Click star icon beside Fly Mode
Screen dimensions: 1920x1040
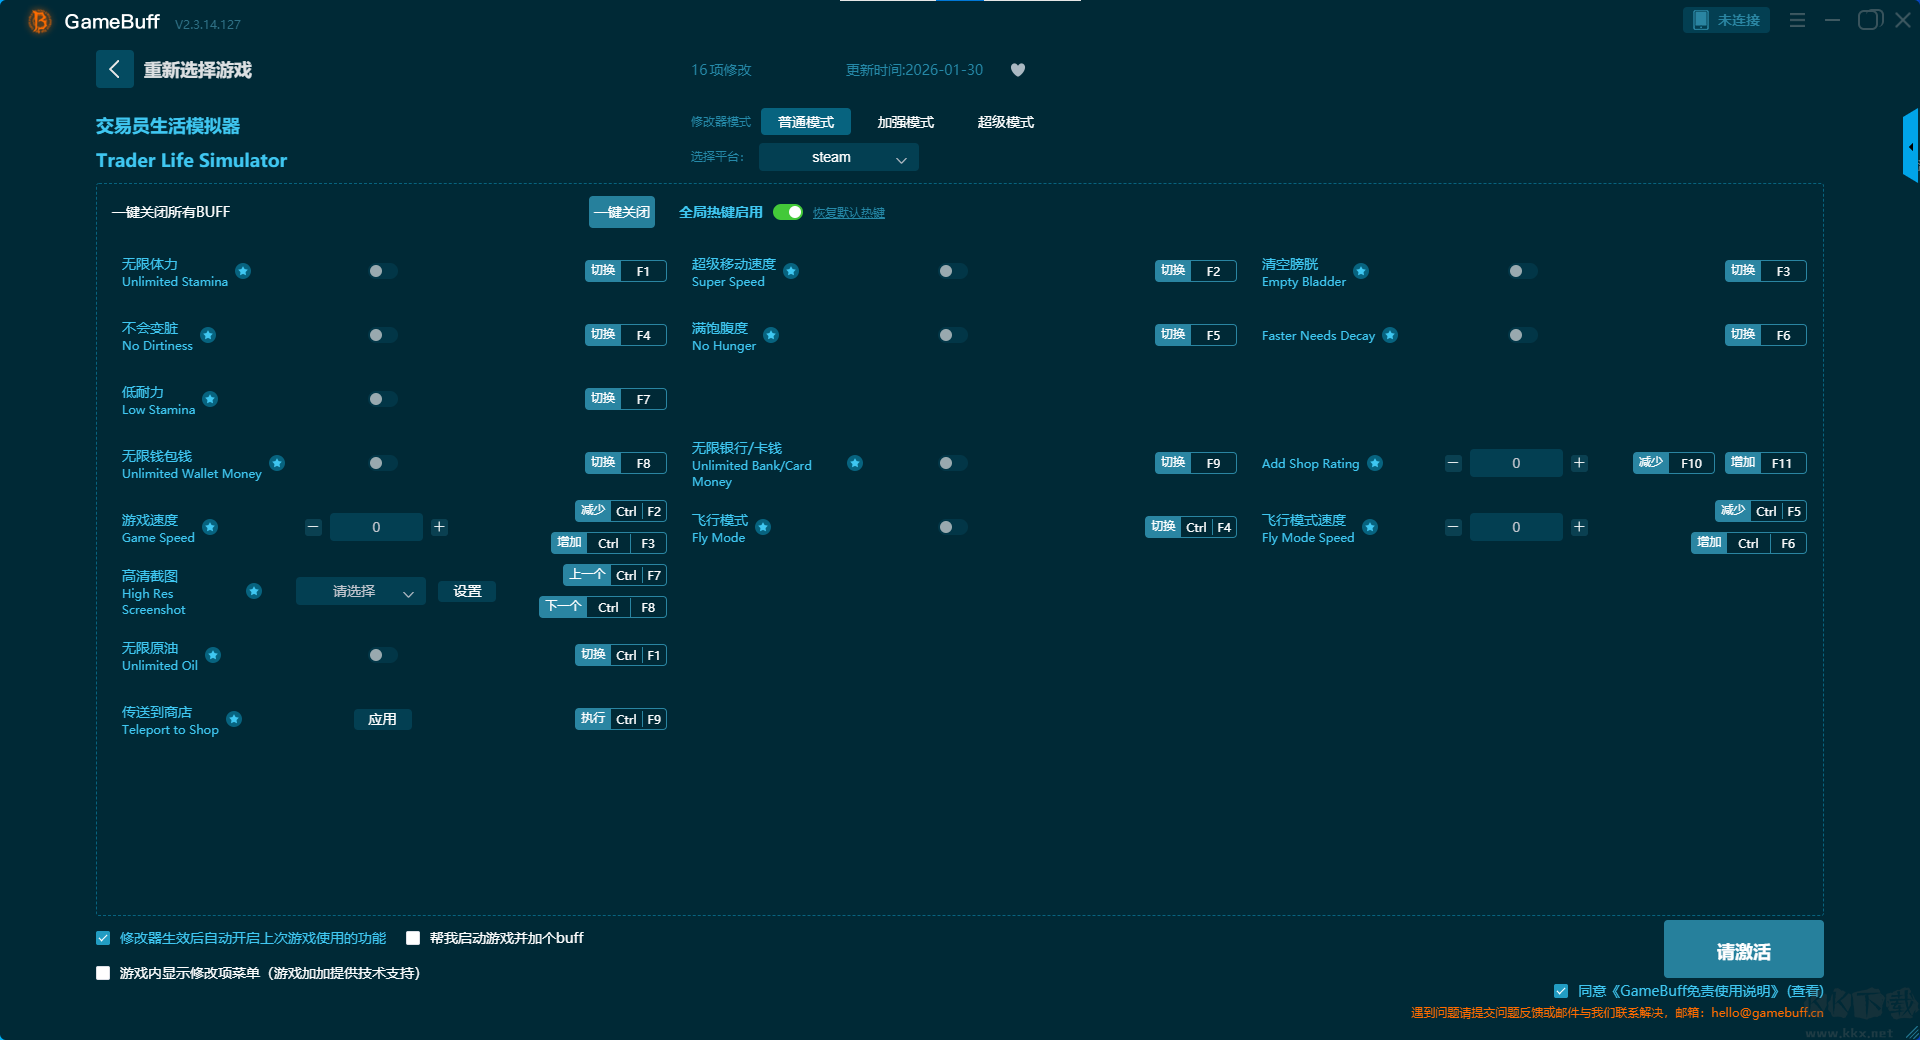tap(763, 527)
